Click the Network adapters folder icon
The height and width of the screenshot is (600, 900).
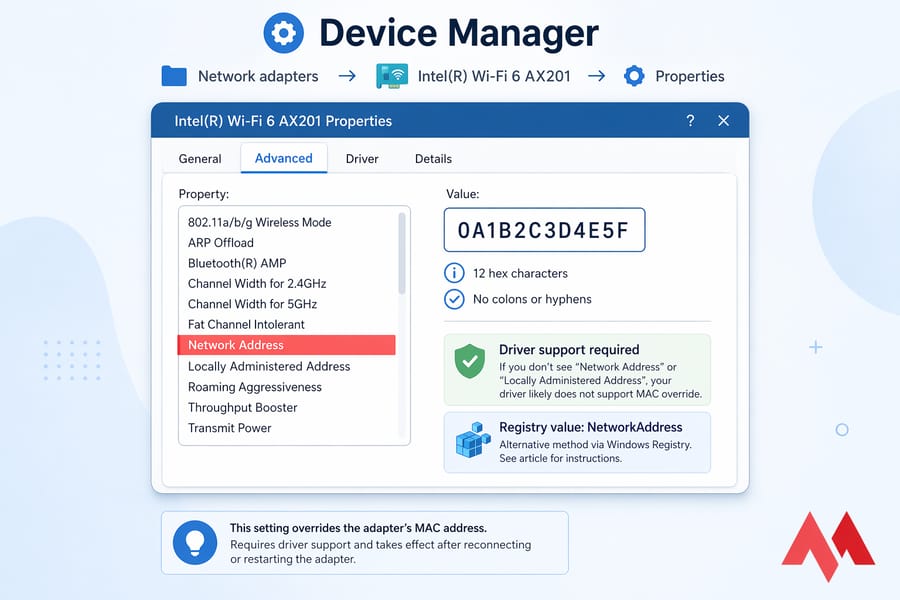174,76
